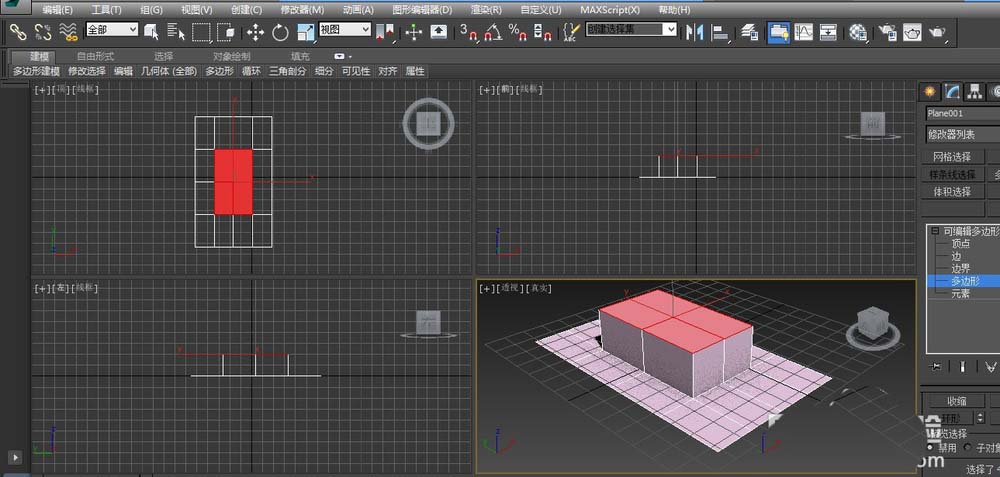
Task: Click the top viewport ViewCube
Action: point(428,123)
